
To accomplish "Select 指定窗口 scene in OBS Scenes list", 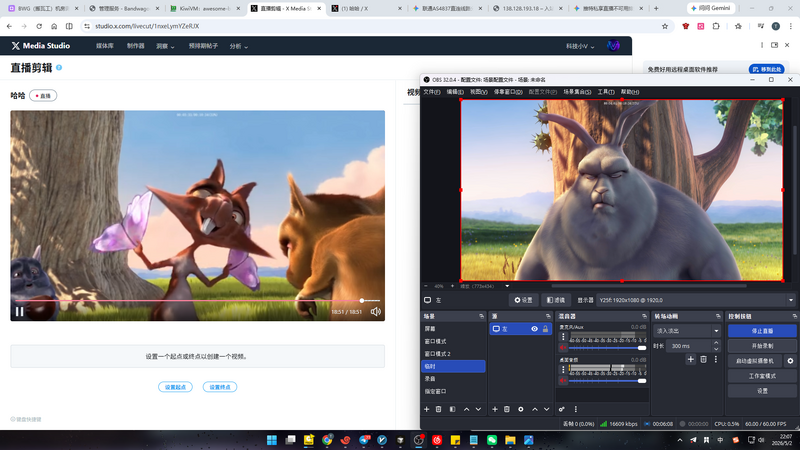I will pyautogui.click(x=453, y=391).
